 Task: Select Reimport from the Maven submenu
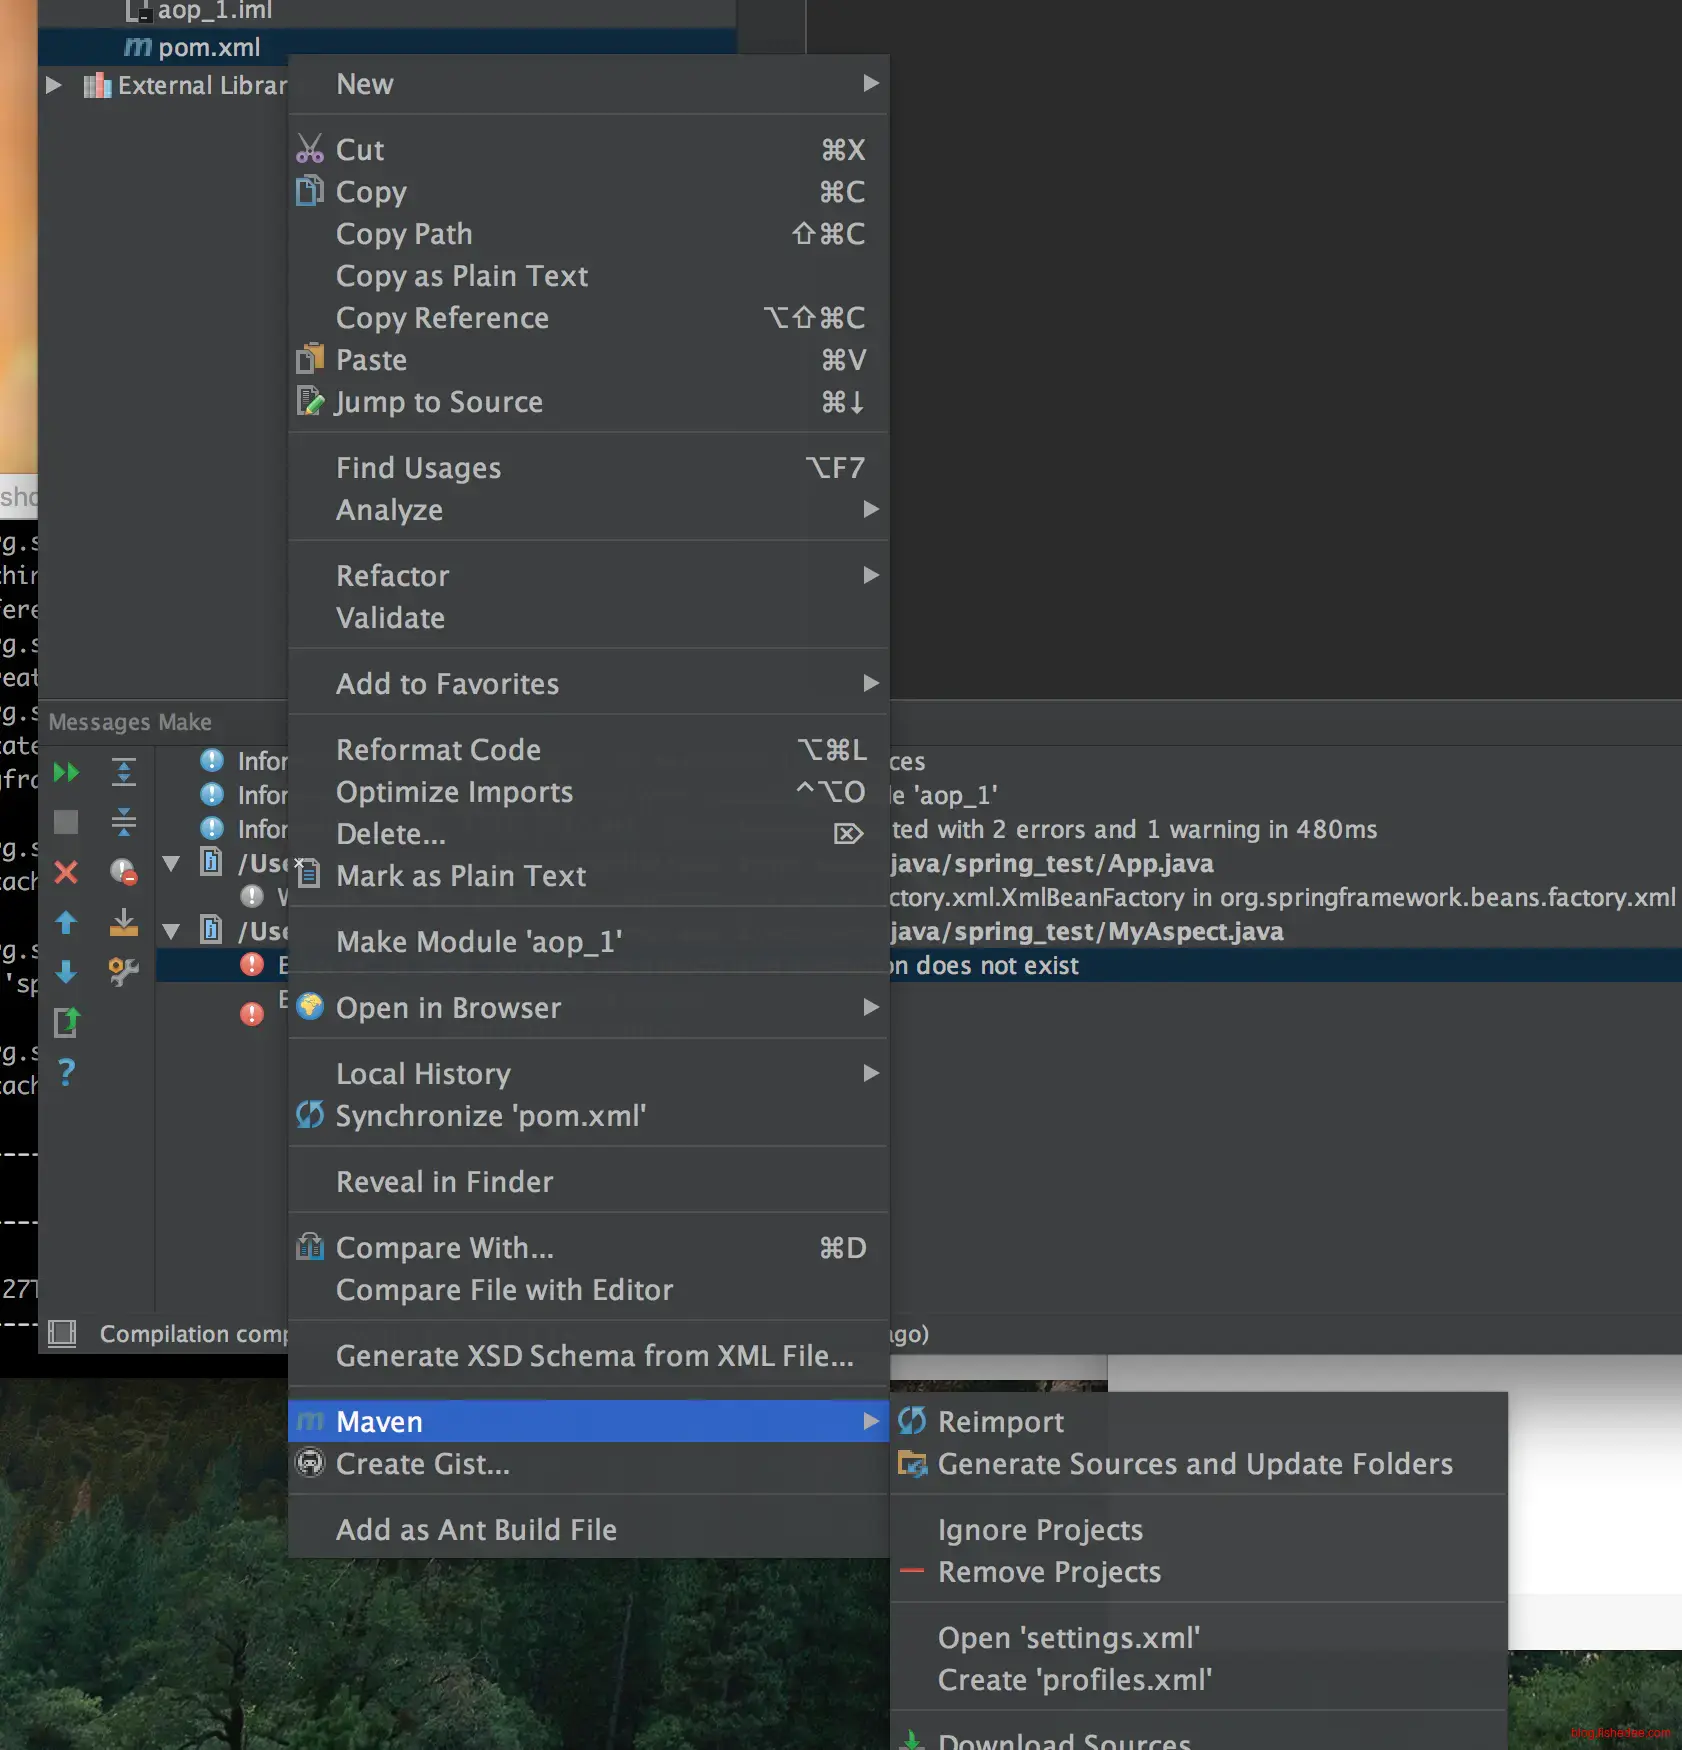(x=1000, y=1422)
